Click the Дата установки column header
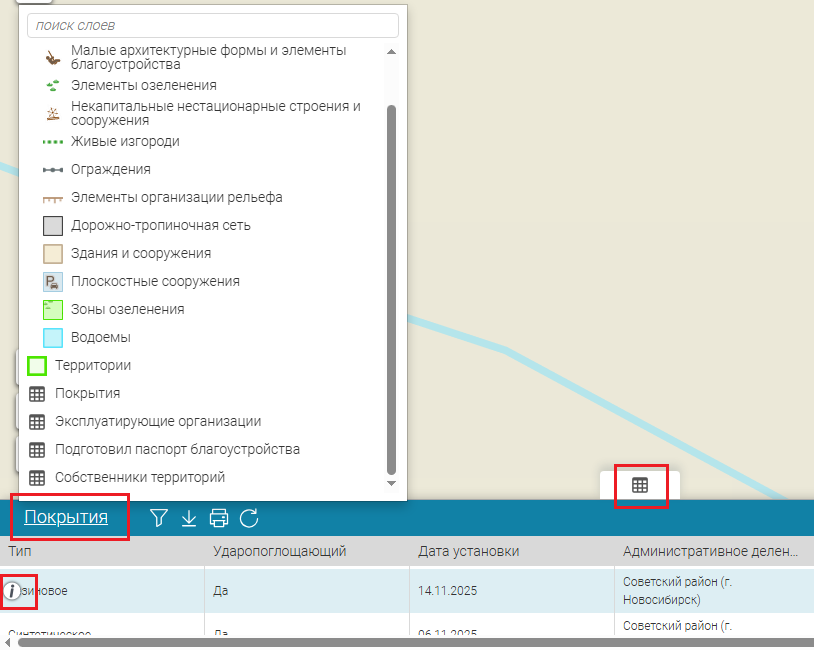814x669 pixels. tap(511, 551)
